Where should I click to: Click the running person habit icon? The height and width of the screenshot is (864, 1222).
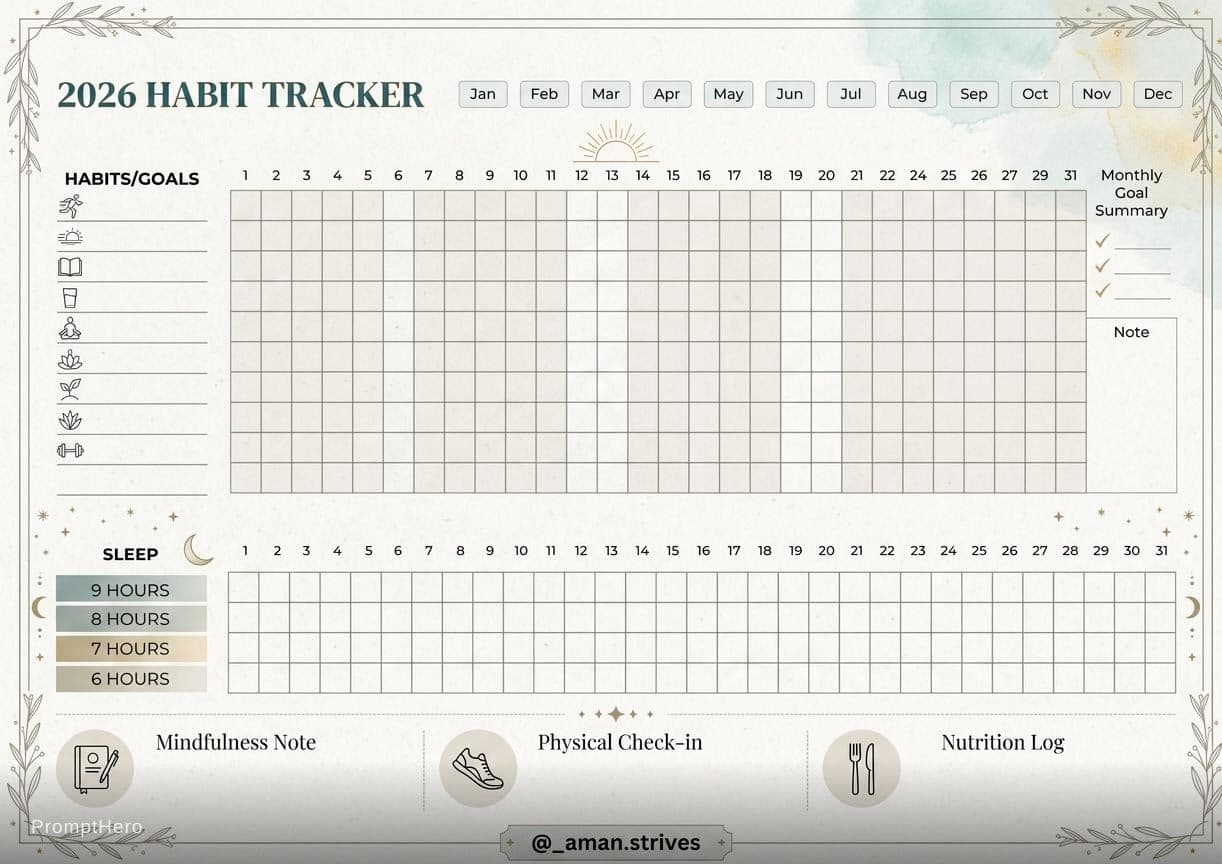[x=71, y=207]
